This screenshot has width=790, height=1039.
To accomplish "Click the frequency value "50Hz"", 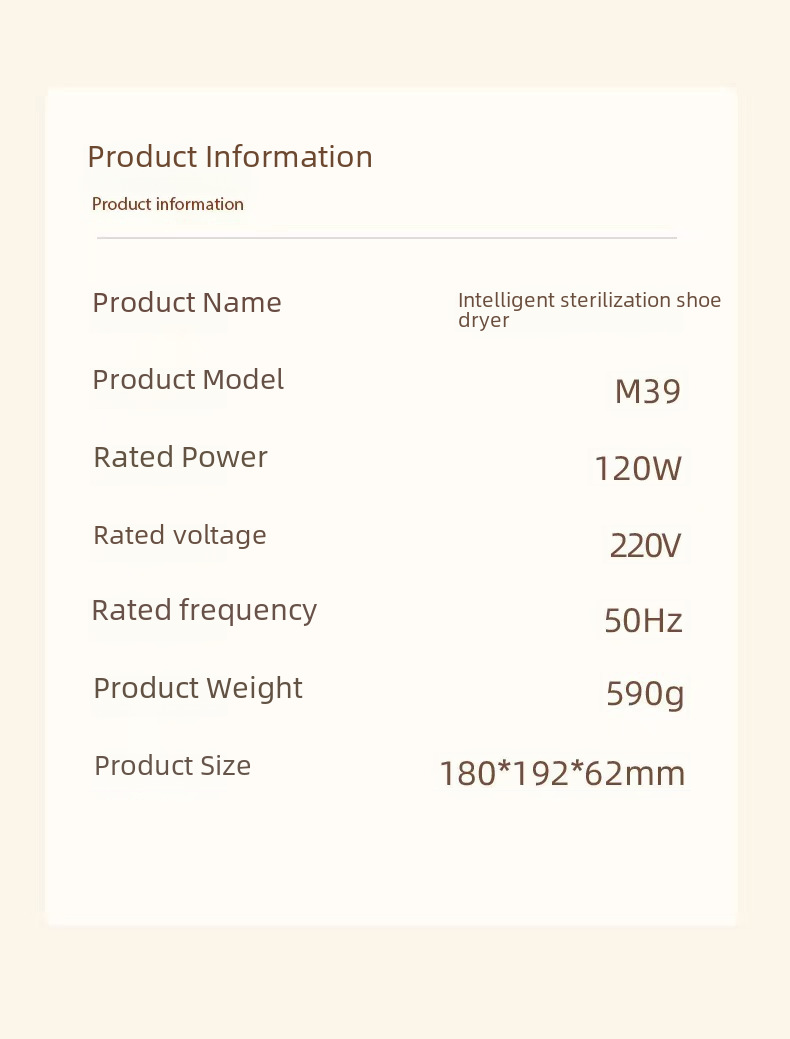I will [x=643, y=621].
